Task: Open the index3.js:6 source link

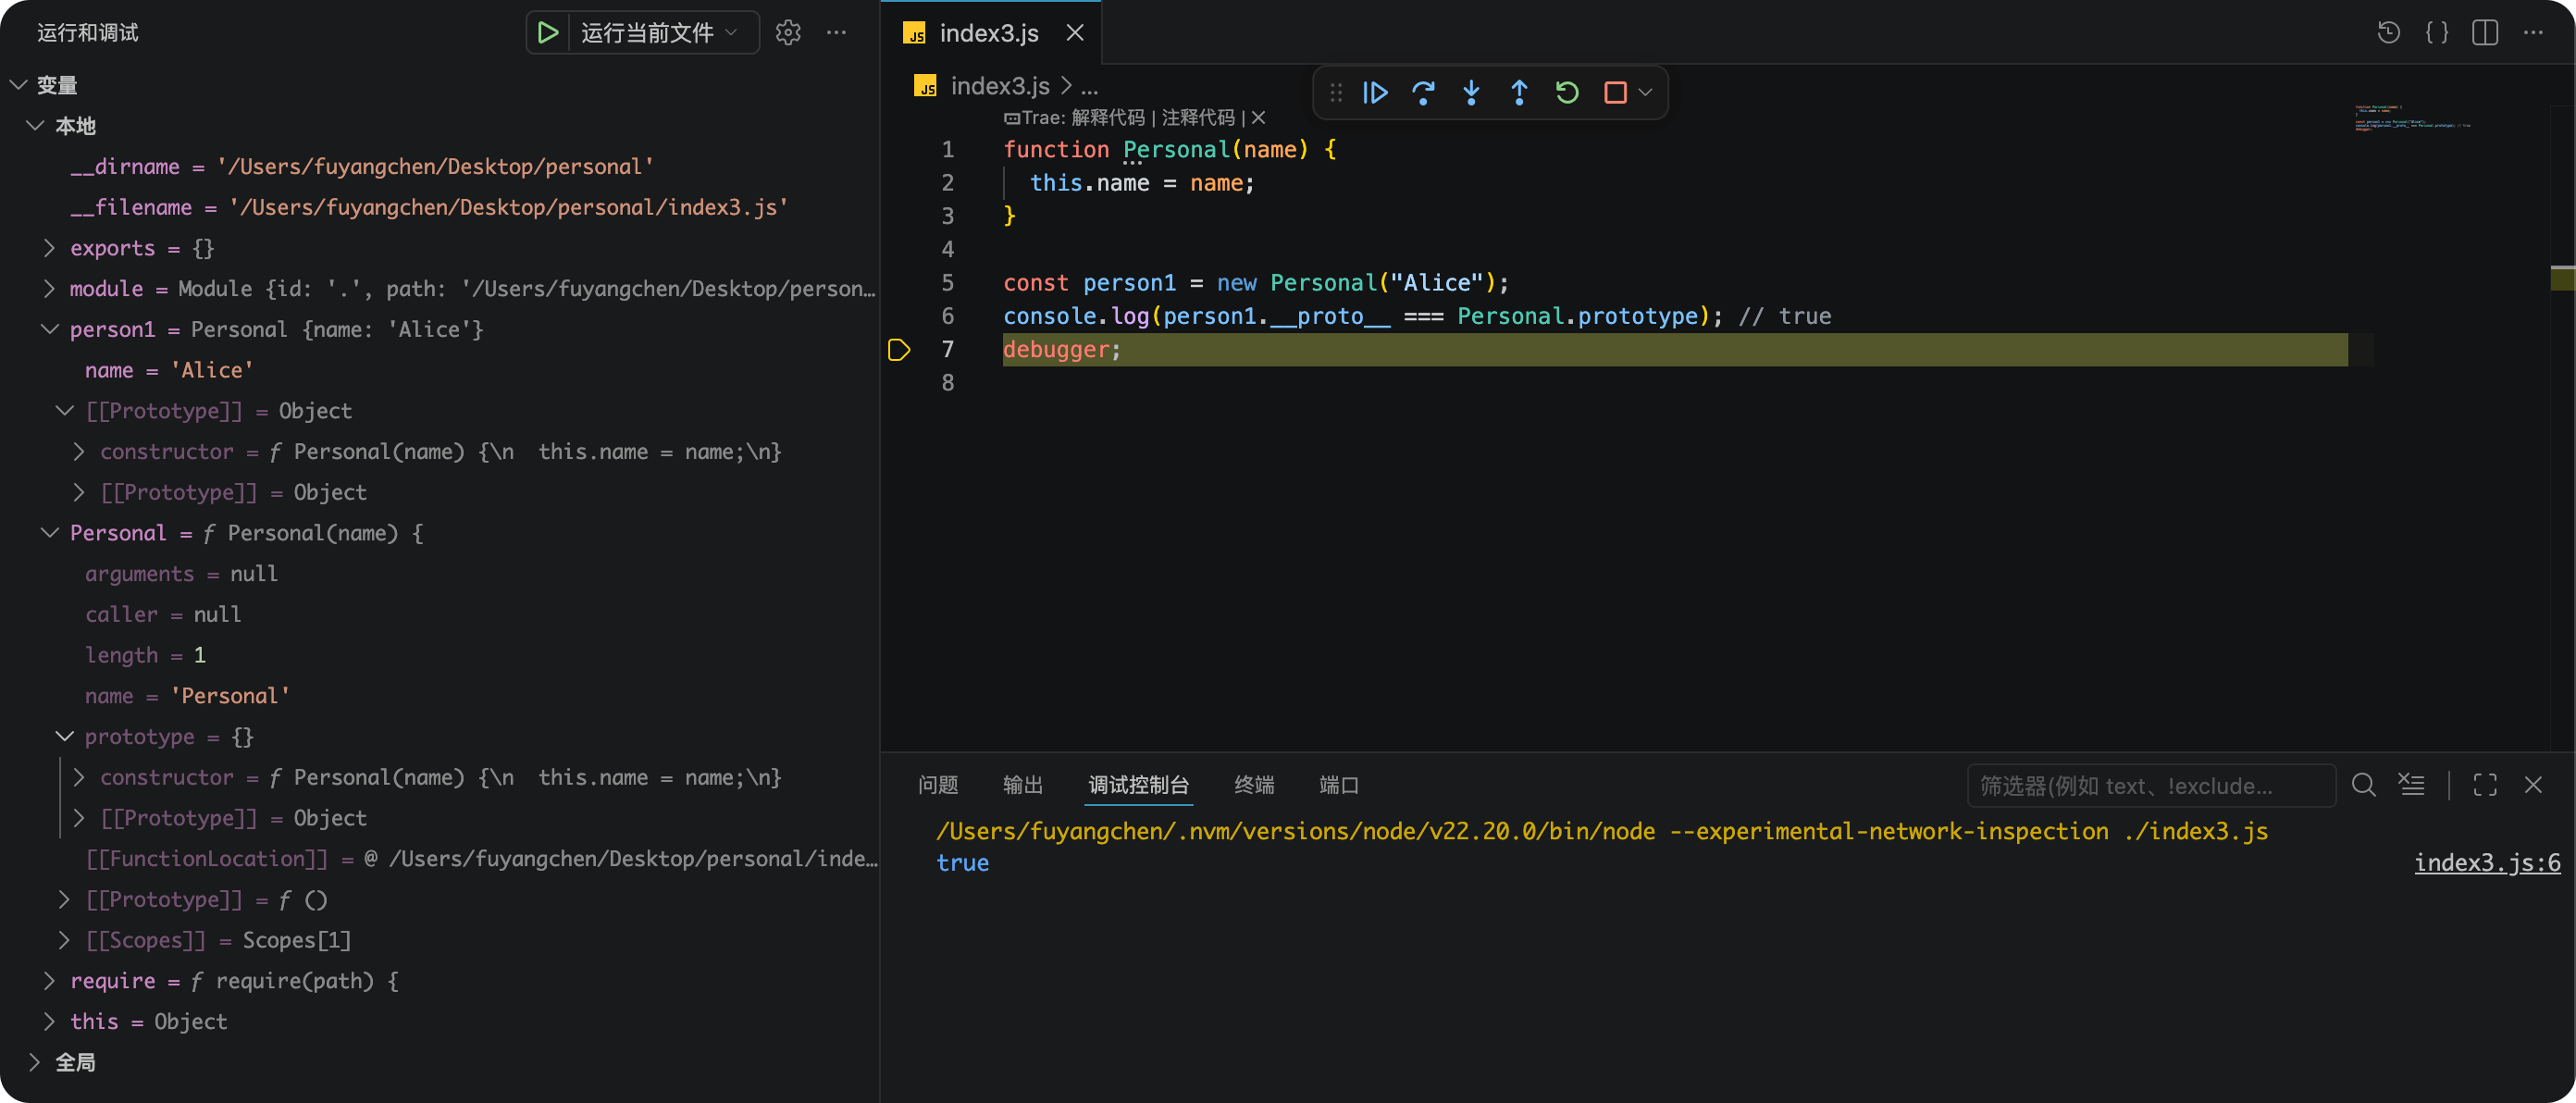Action: point(2487,863)
